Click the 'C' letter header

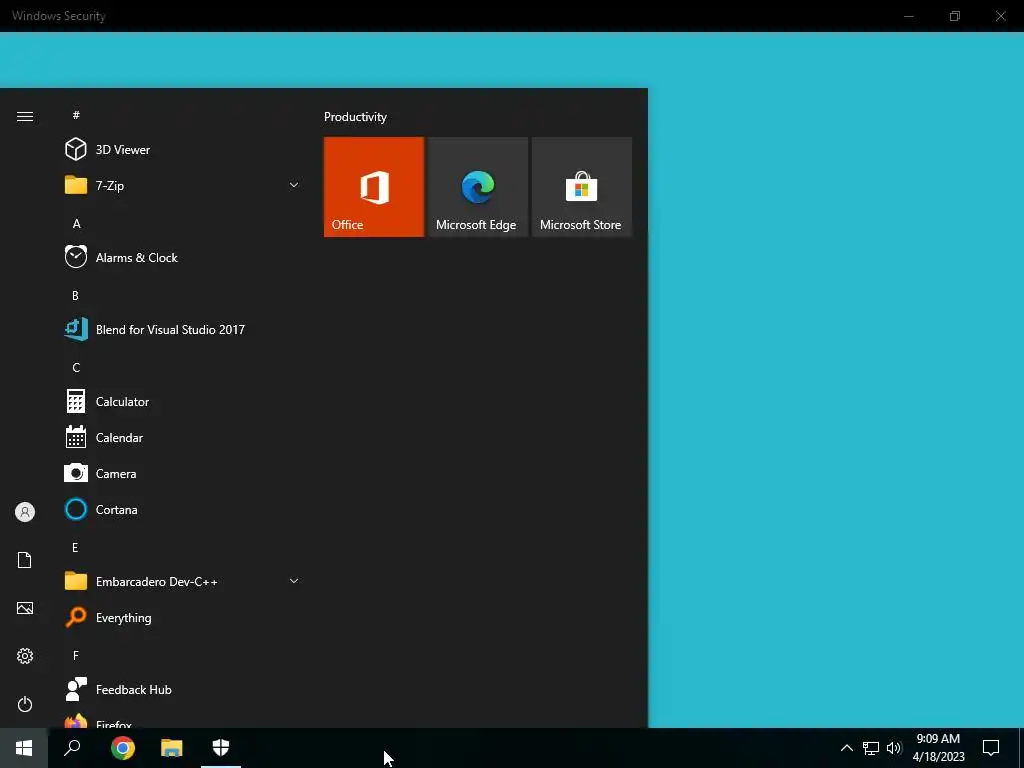76,368
